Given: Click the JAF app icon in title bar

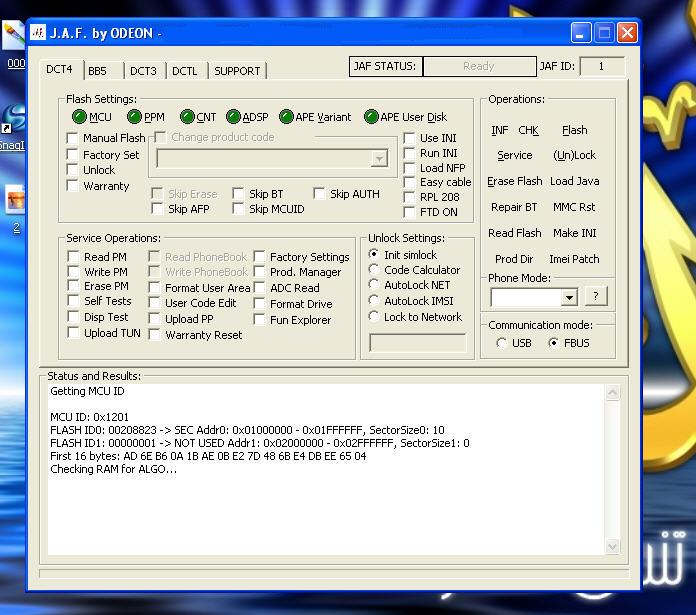Looking at the screenshot, I should [x=38, y=33].
